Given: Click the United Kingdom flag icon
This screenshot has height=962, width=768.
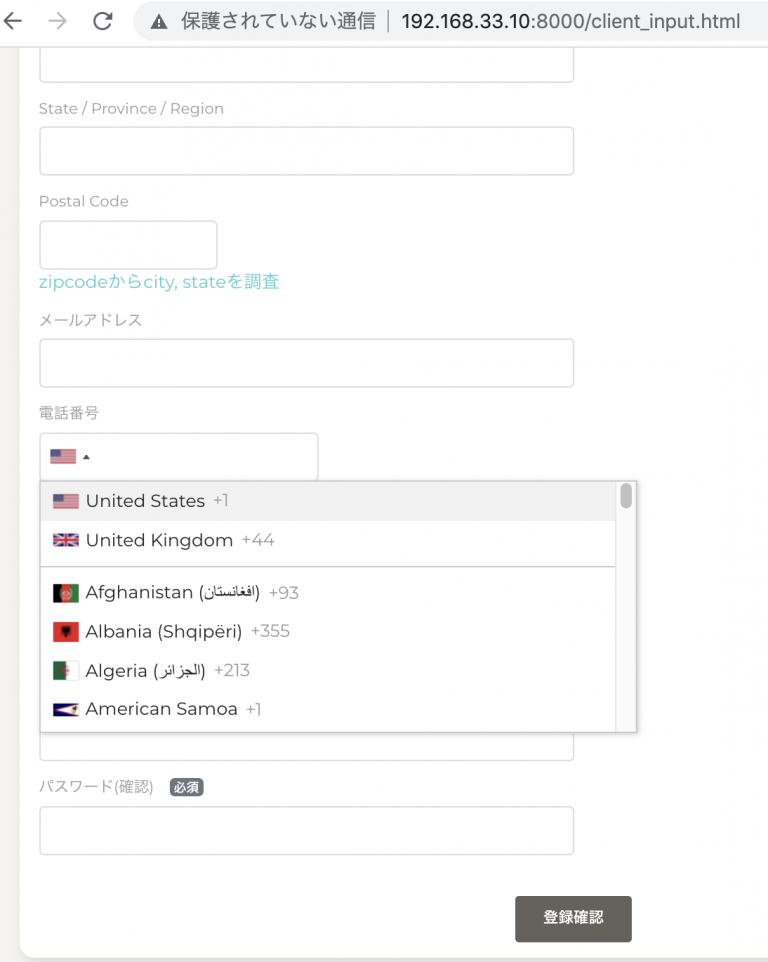Looking at the screenshot, I should click(62, 540).
